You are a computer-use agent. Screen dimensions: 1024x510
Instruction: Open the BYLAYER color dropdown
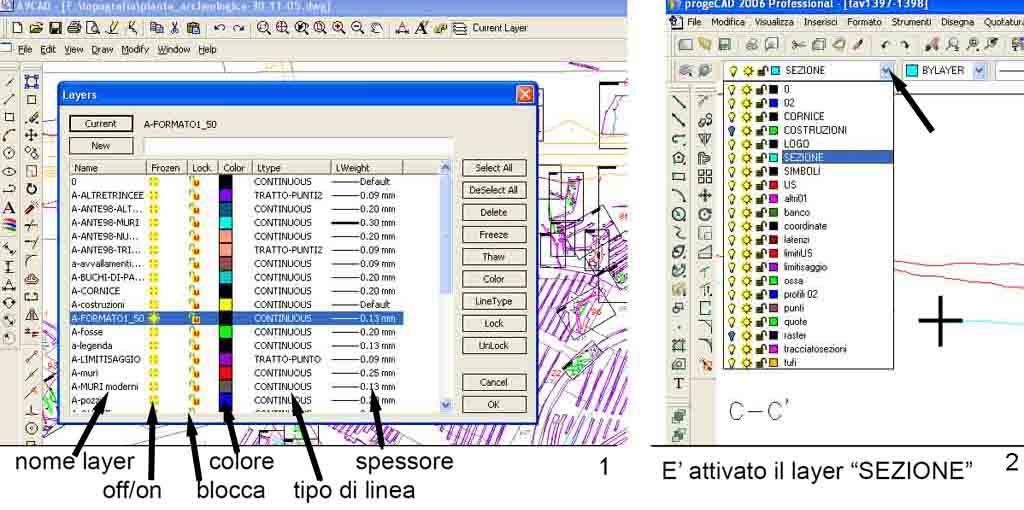(979, 71)
